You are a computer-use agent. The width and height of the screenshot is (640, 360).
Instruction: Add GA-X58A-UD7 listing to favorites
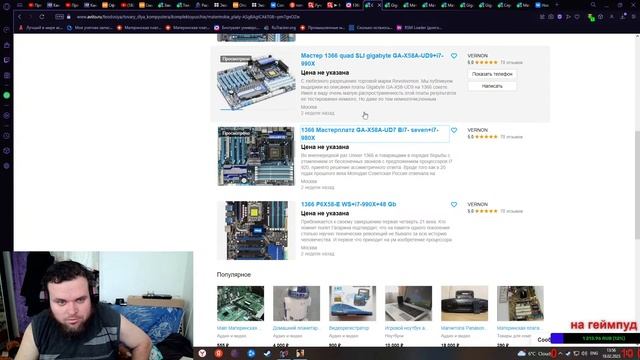pos(454,130)
